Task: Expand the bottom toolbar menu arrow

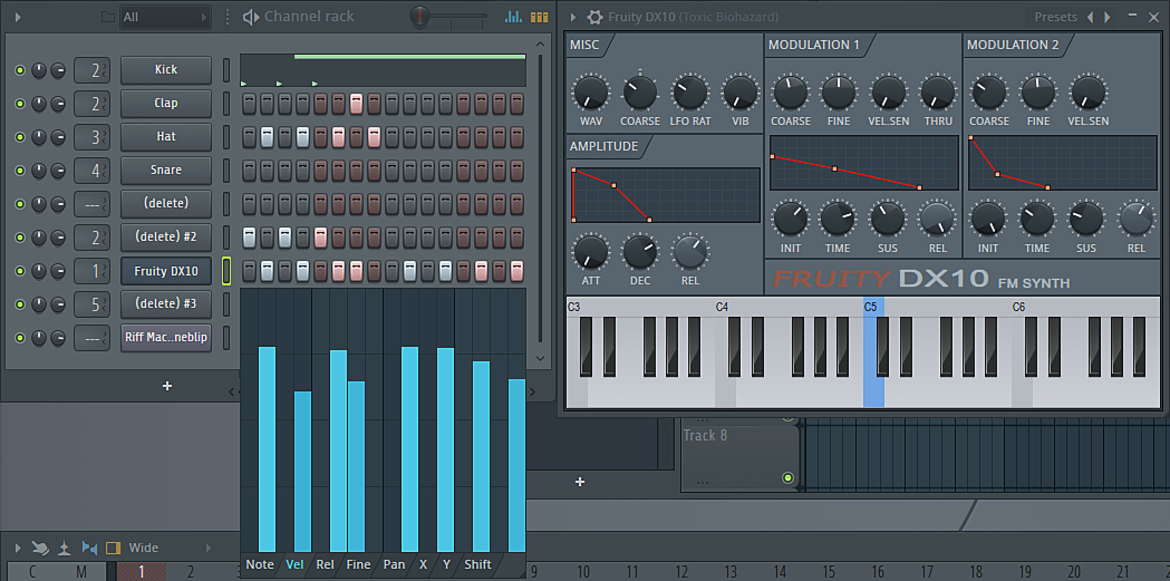Action: point(18,548)
